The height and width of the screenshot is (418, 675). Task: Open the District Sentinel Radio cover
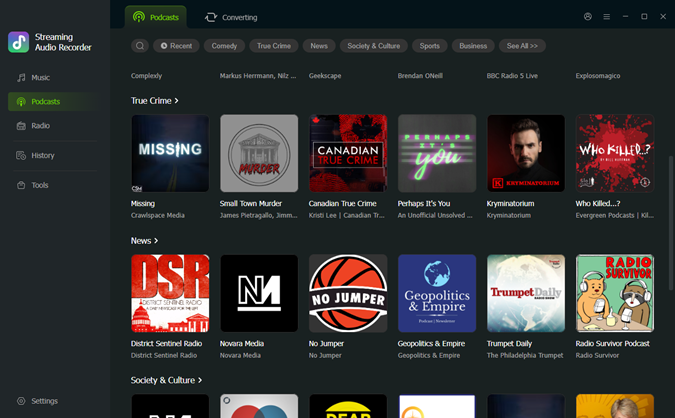coord(170,293)
